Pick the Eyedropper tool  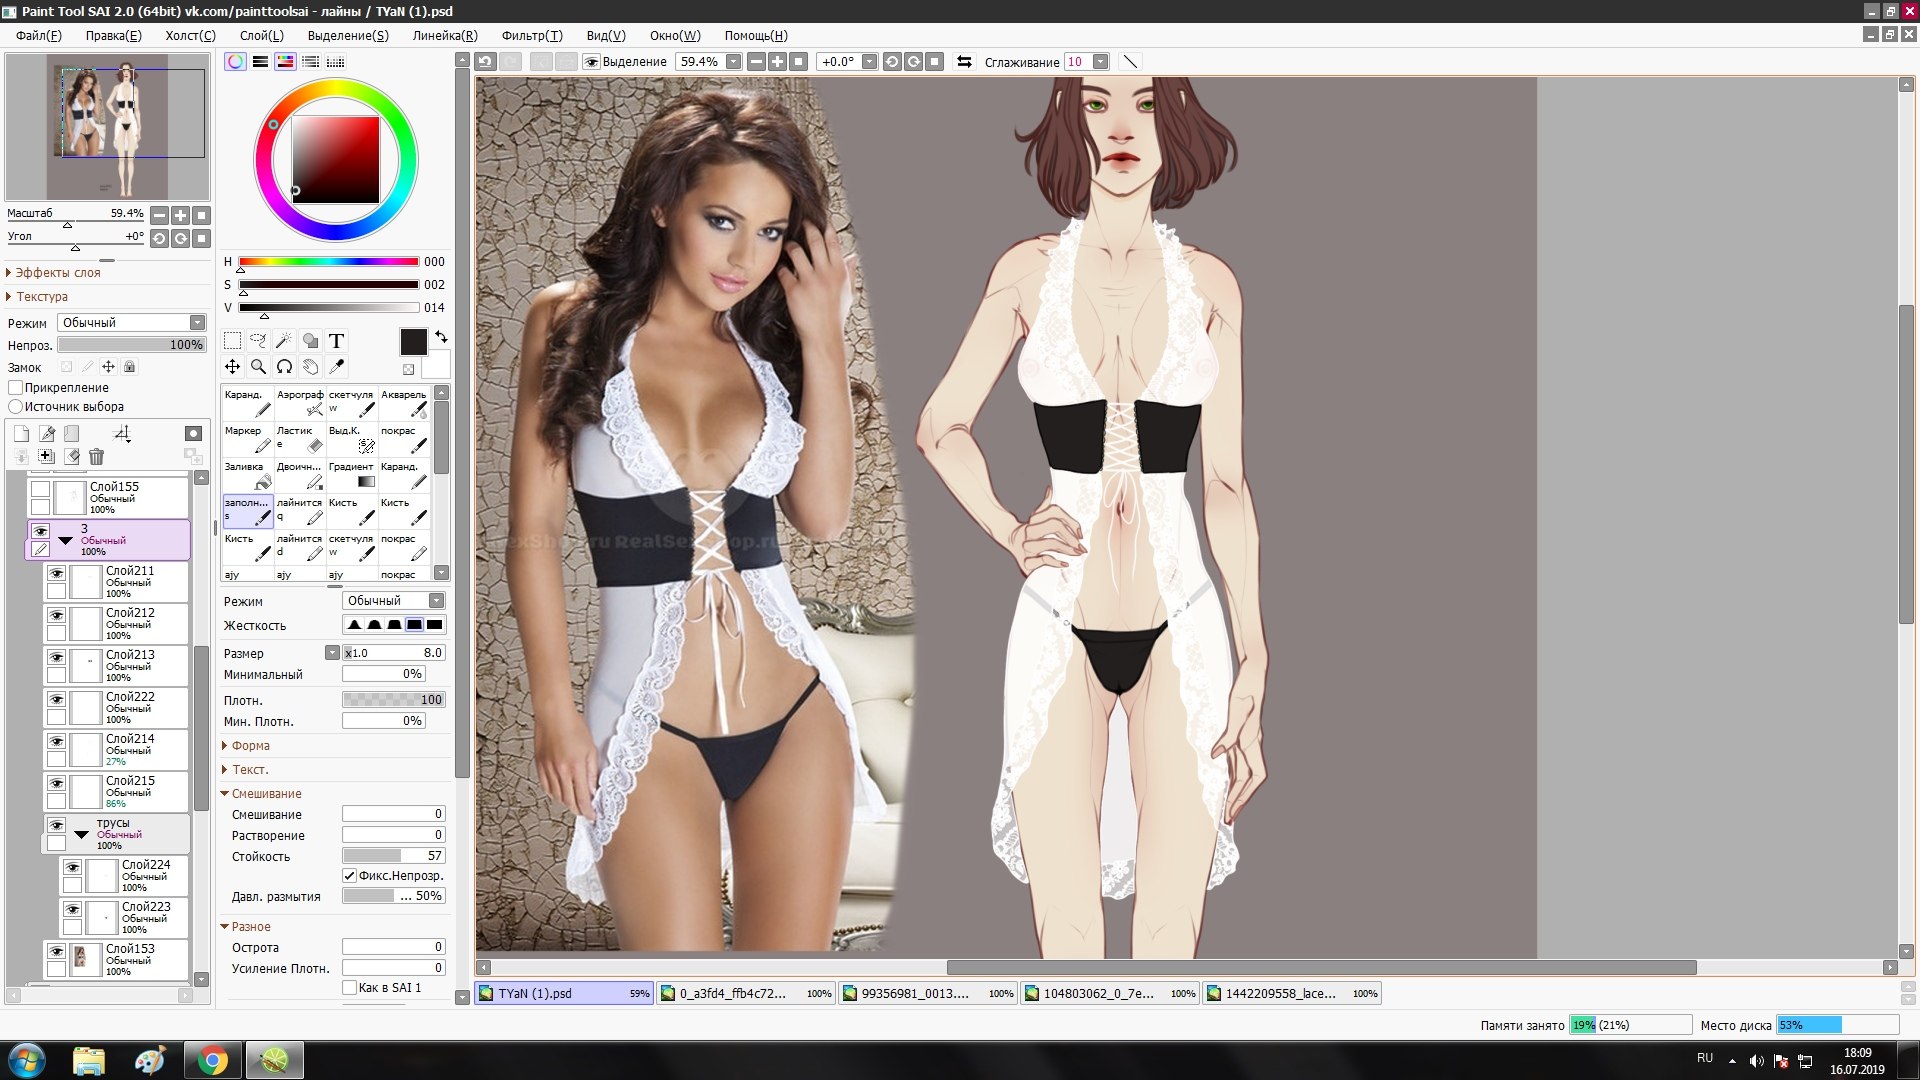337,367
